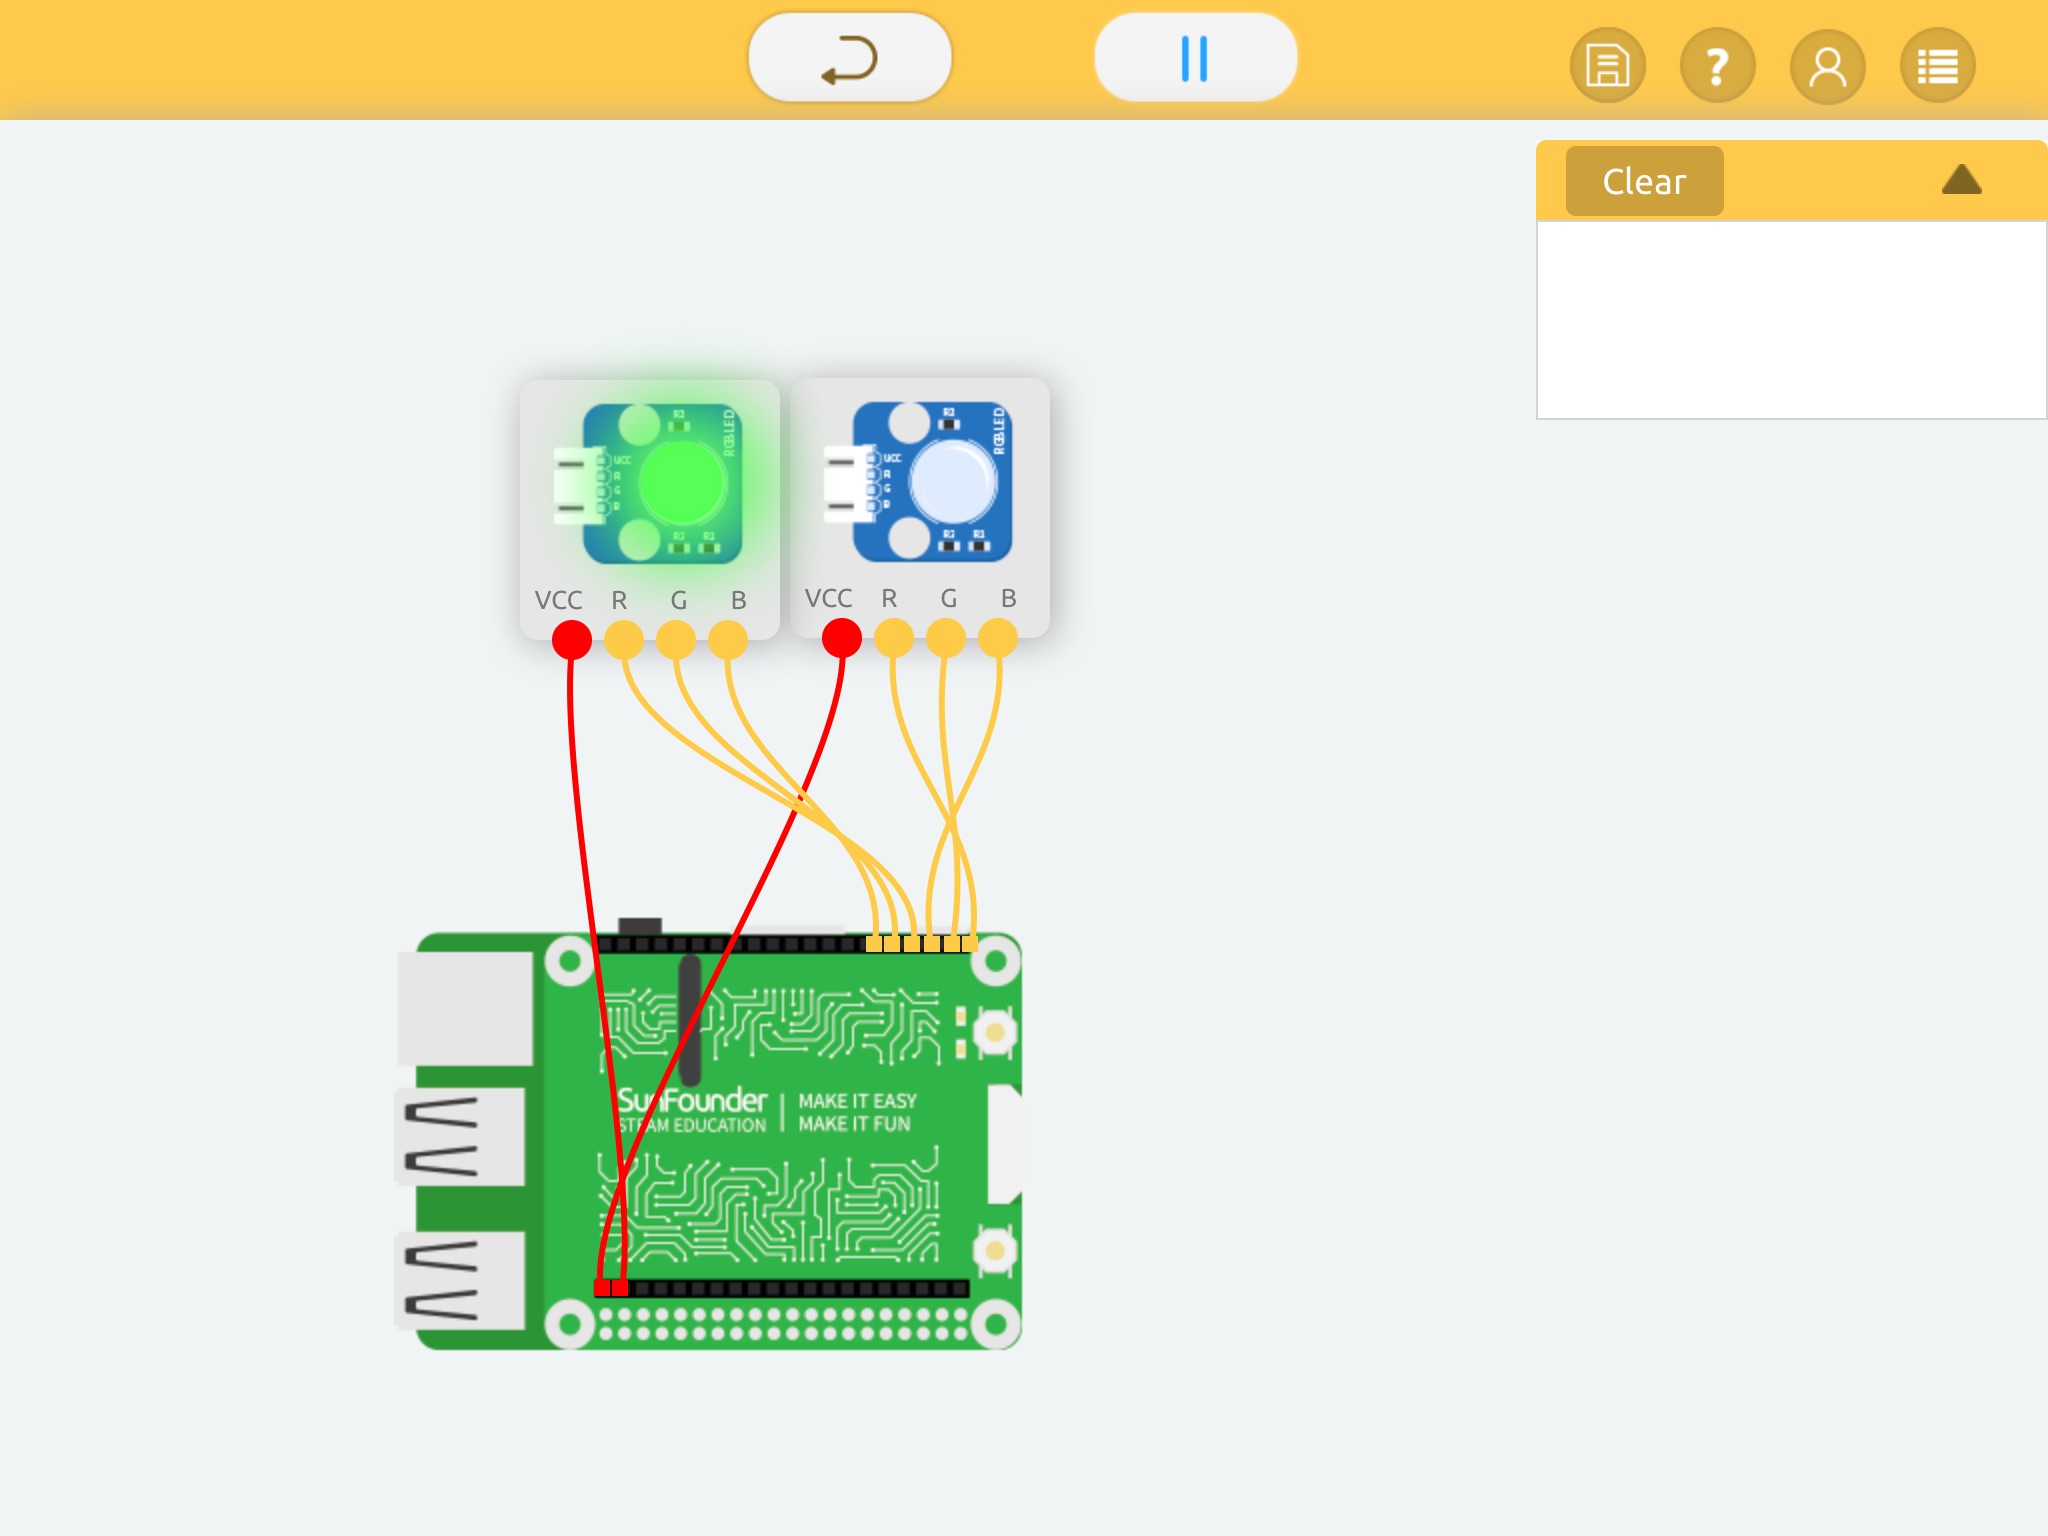This screenshot has height=1536, width=2048.
Task: Open the list menu icon
Action: (1937, 66)
